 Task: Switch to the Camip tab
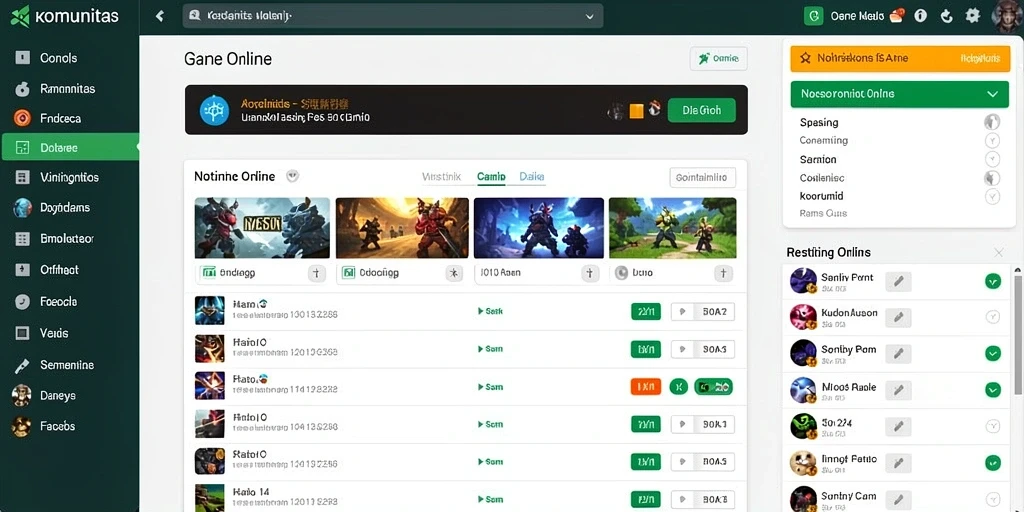[x=491, y=176]
